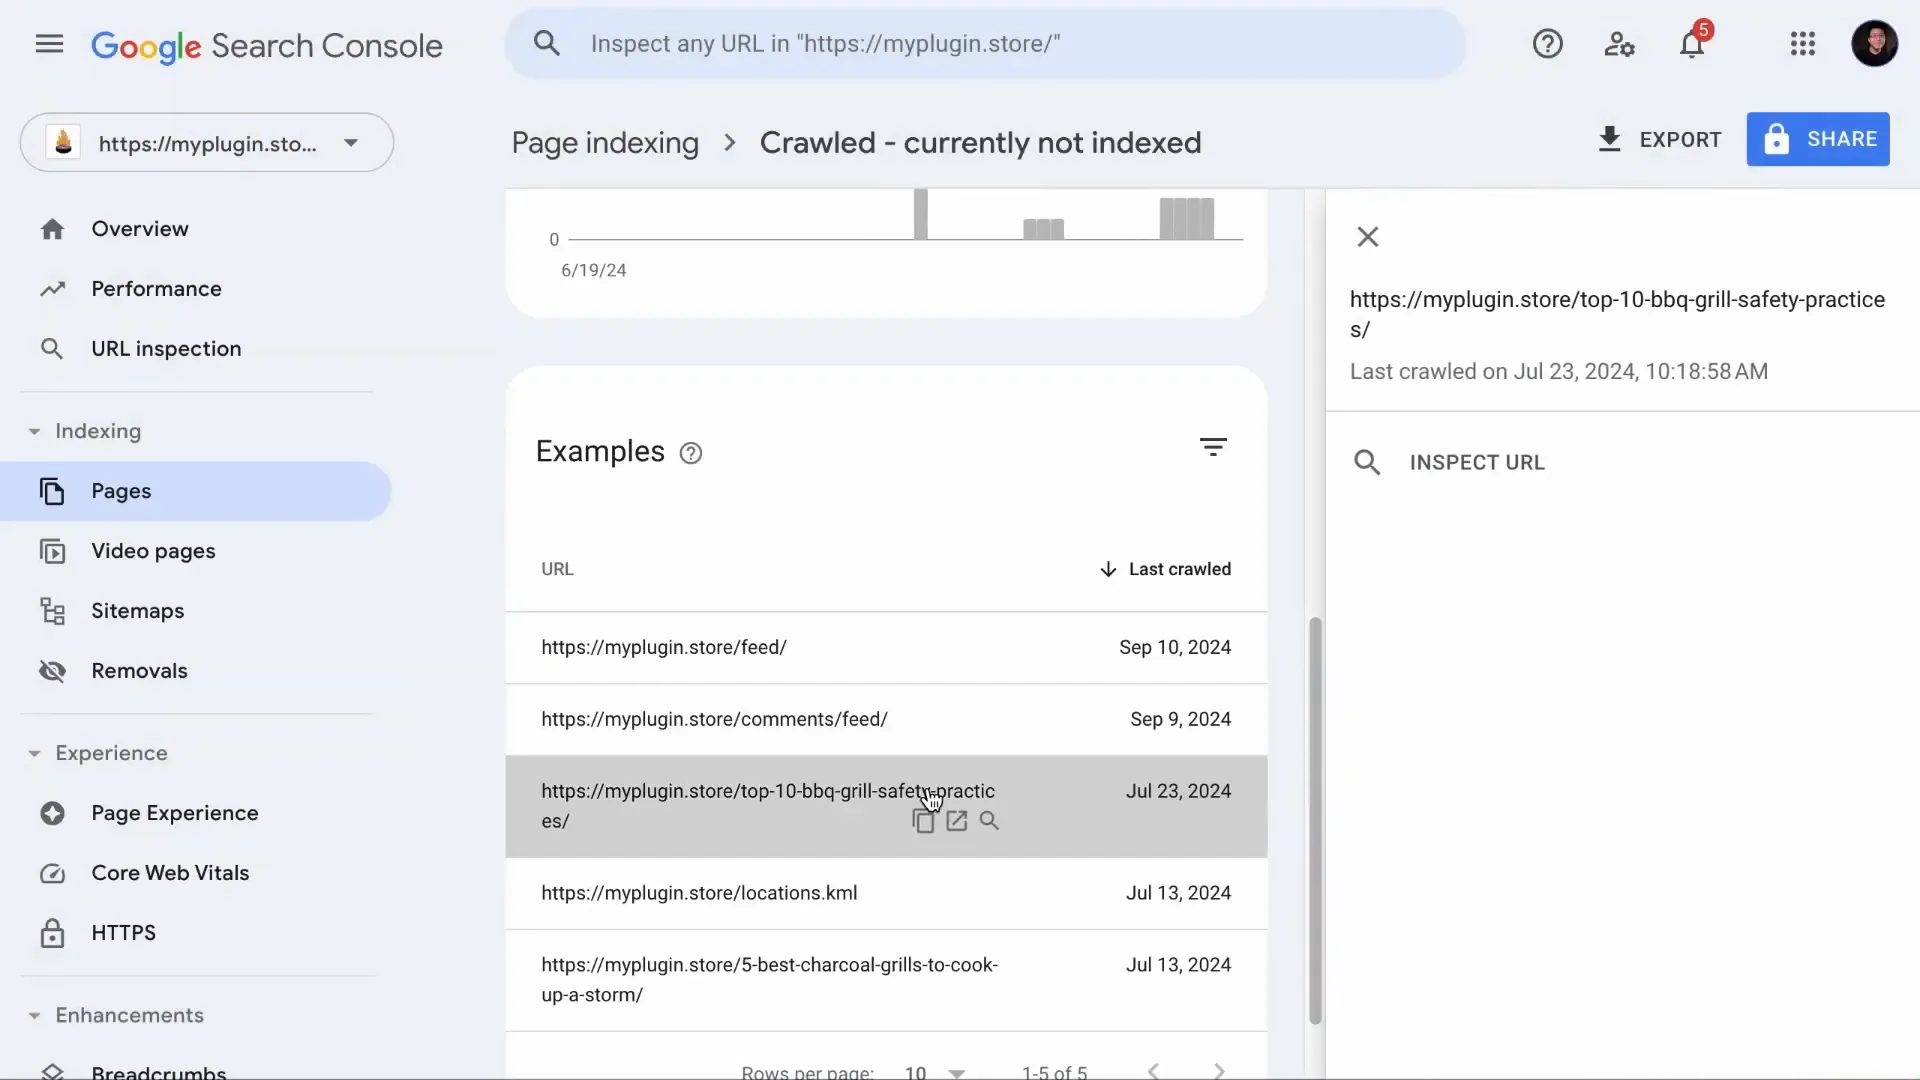Close the URL details side panel
1920x1080 pixels.
(1368, 237)
